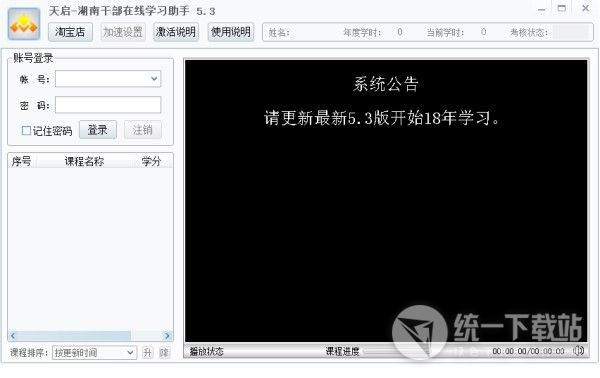Click the 当前学时 label
The height and width of the screenshot is (378, 600).
point(445,33)
